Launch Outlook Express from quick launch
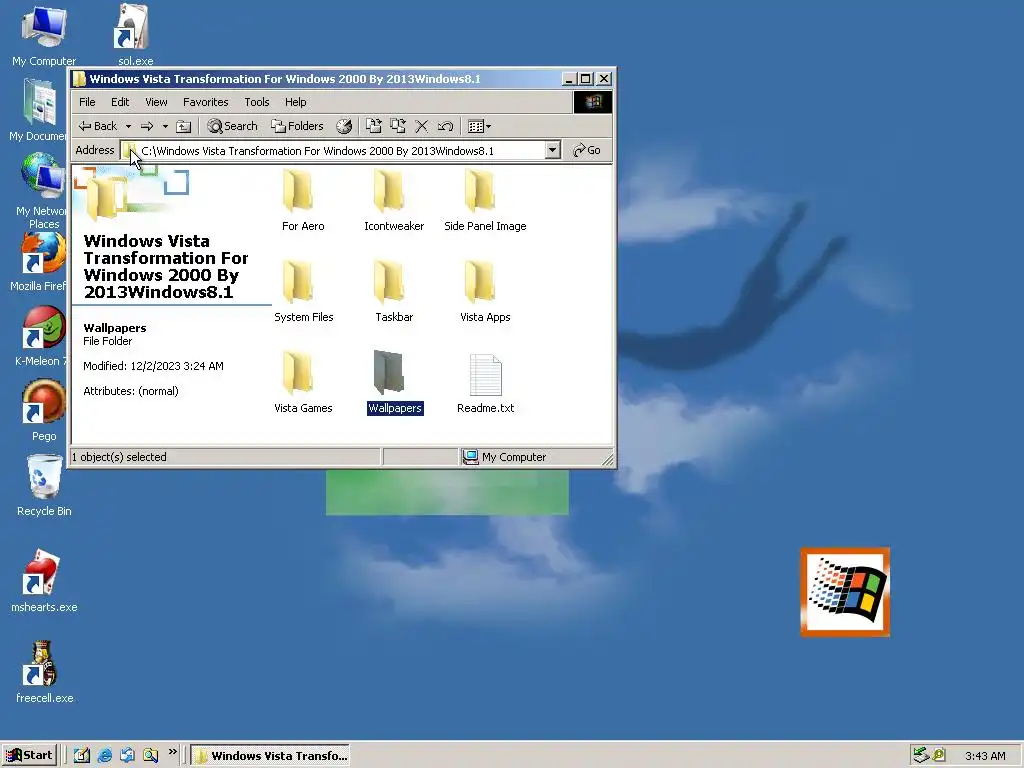Viewport: 1024px width, 768px height. tap(127, 756)
